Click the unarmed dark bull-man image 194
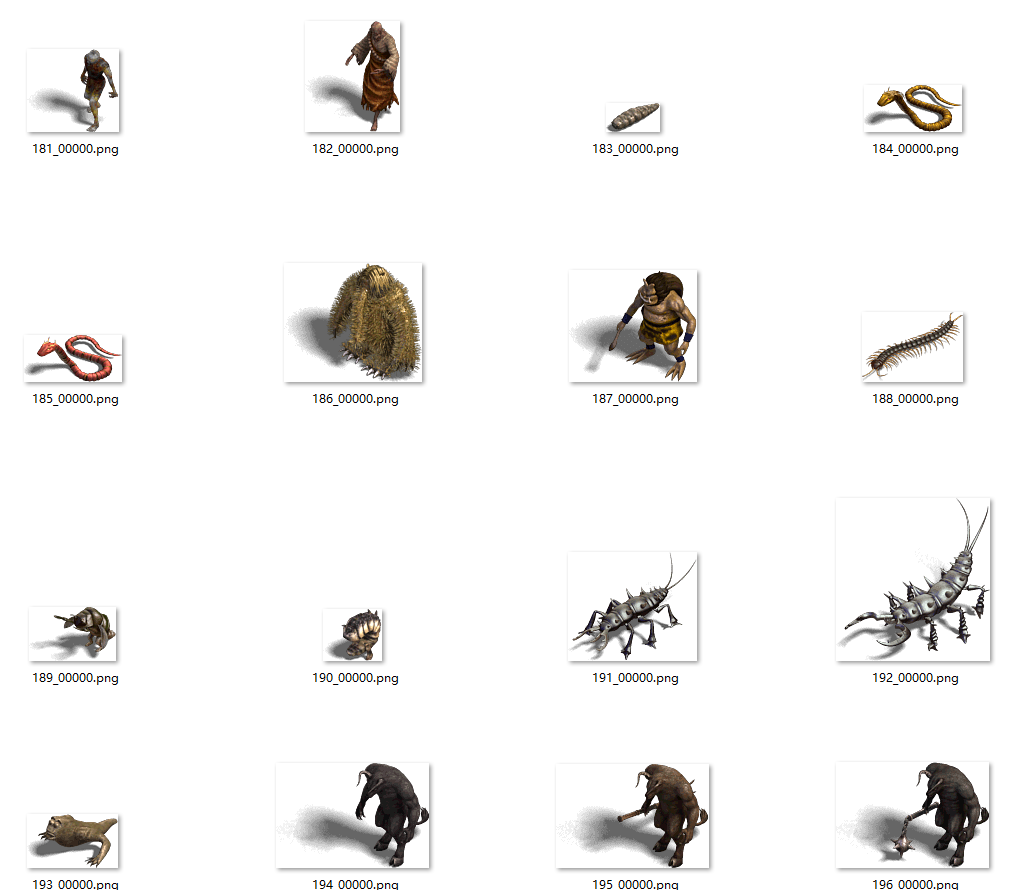1018x891 pixels. (353, 815)
